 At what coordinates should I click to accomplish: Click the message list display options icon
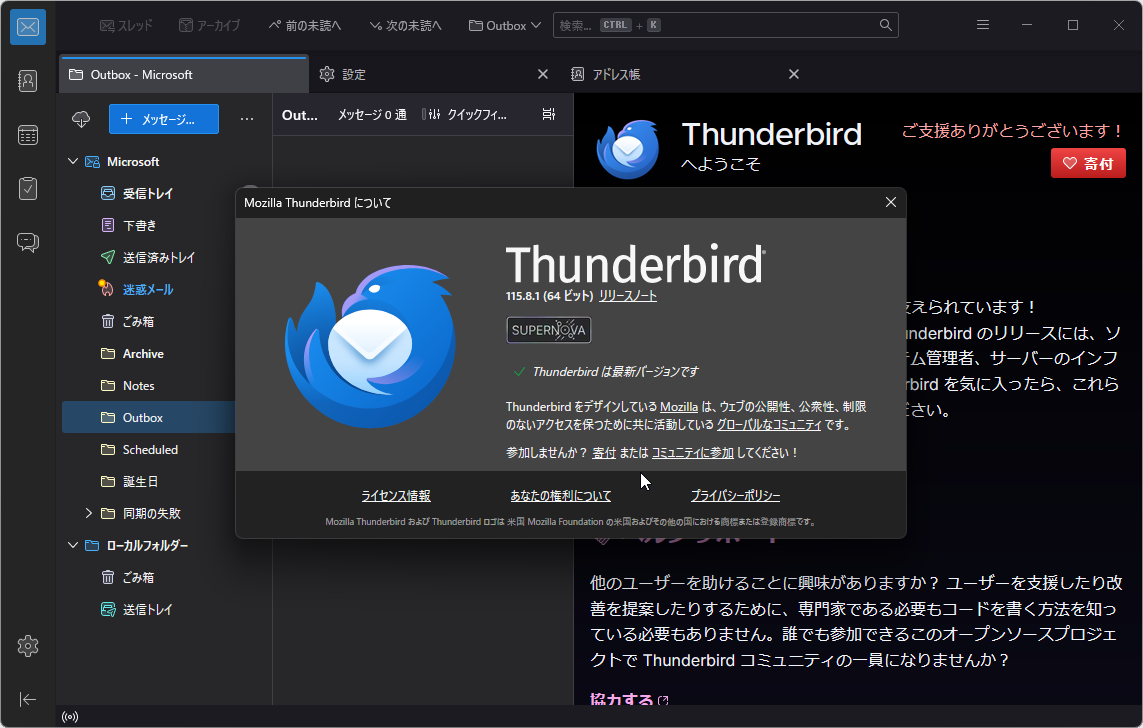548,114
